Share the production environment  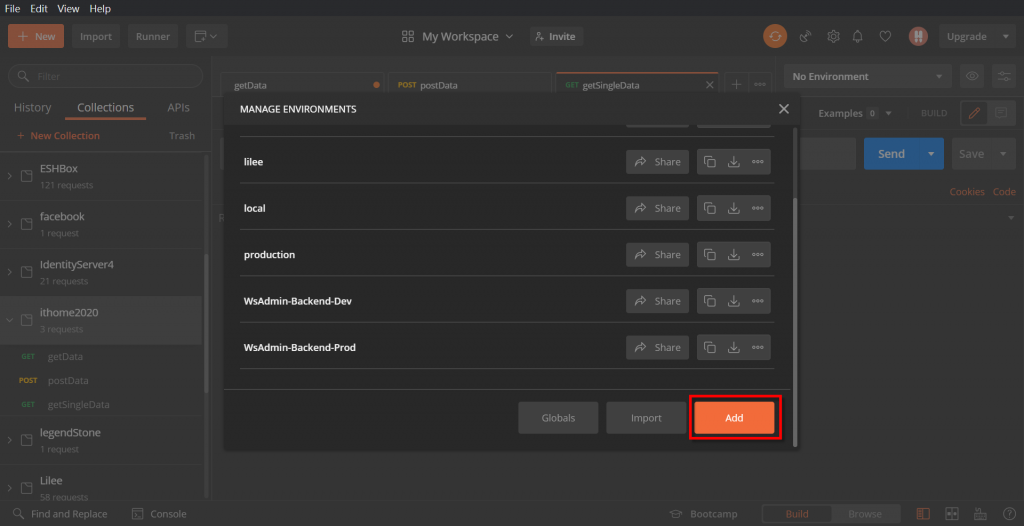(657, 255)
